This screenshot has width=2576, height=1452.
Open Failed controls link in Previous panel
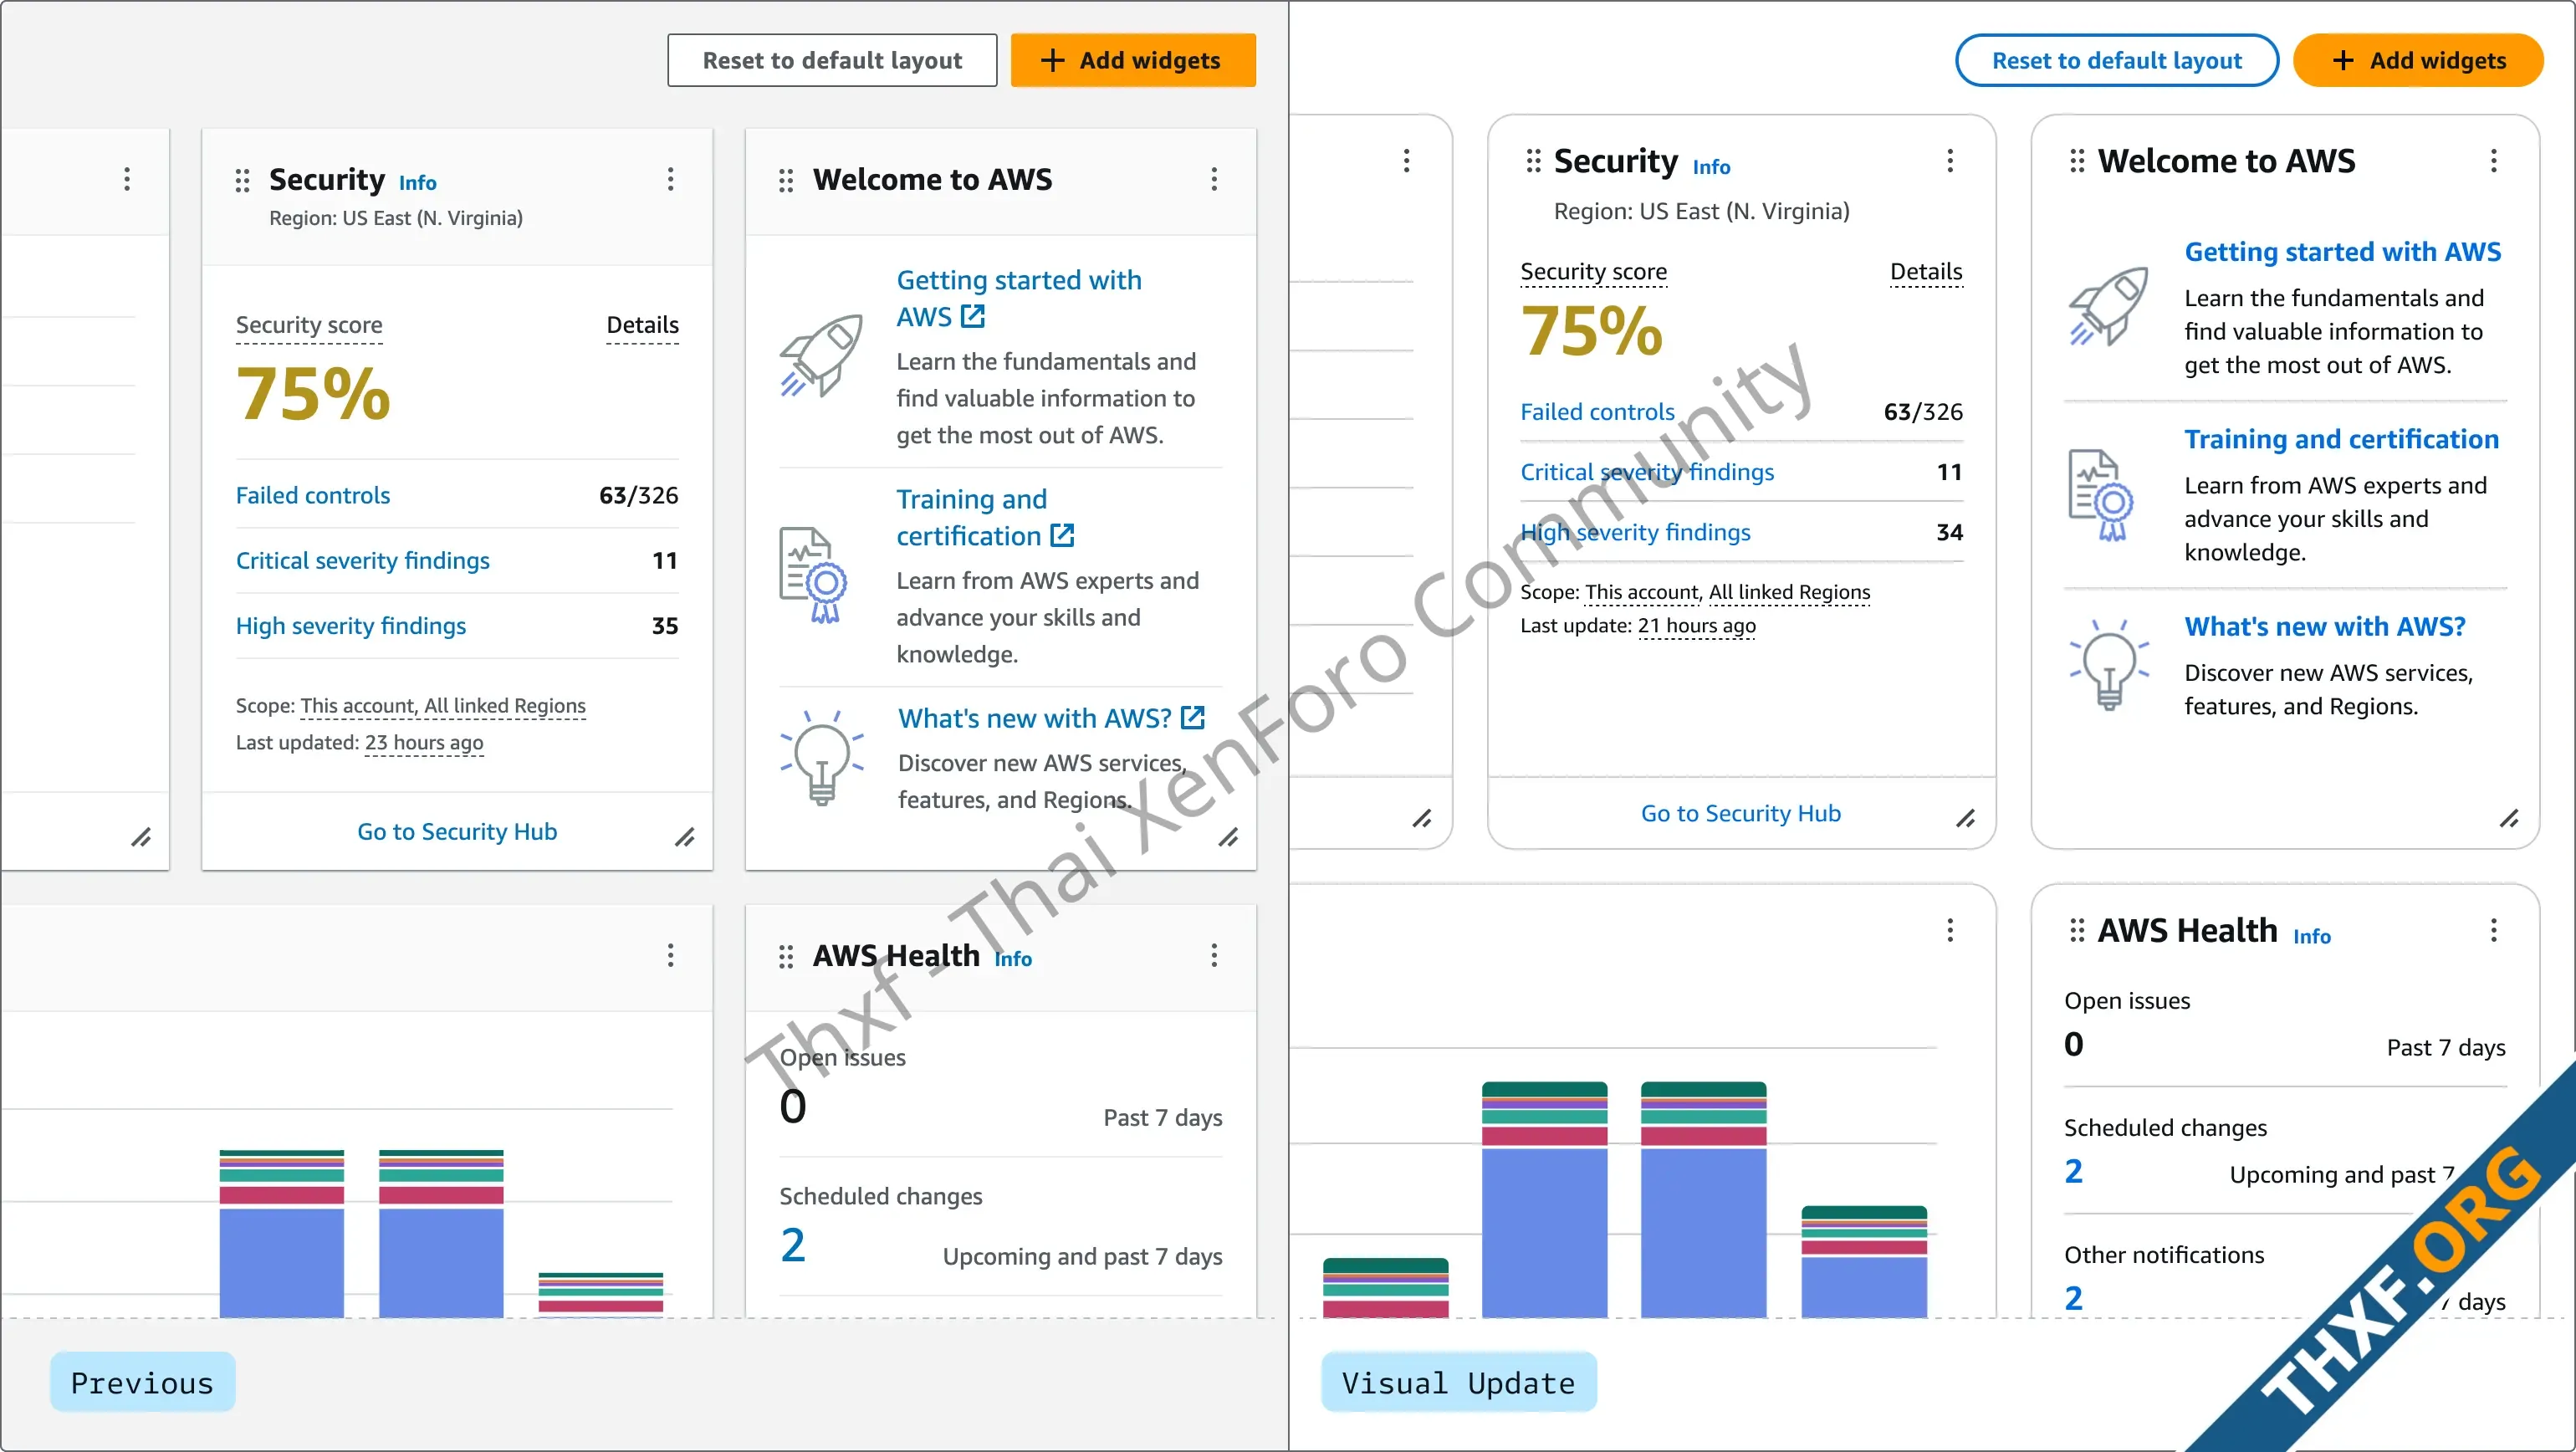(313, 495)
